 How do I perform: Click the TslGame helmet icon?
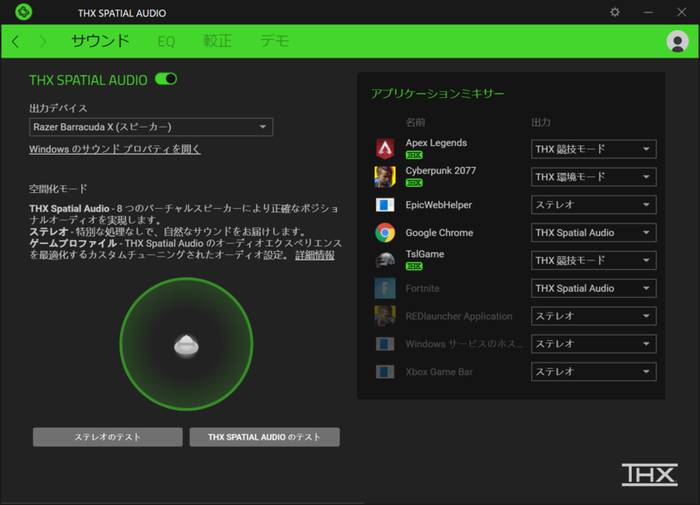(385, 260)
